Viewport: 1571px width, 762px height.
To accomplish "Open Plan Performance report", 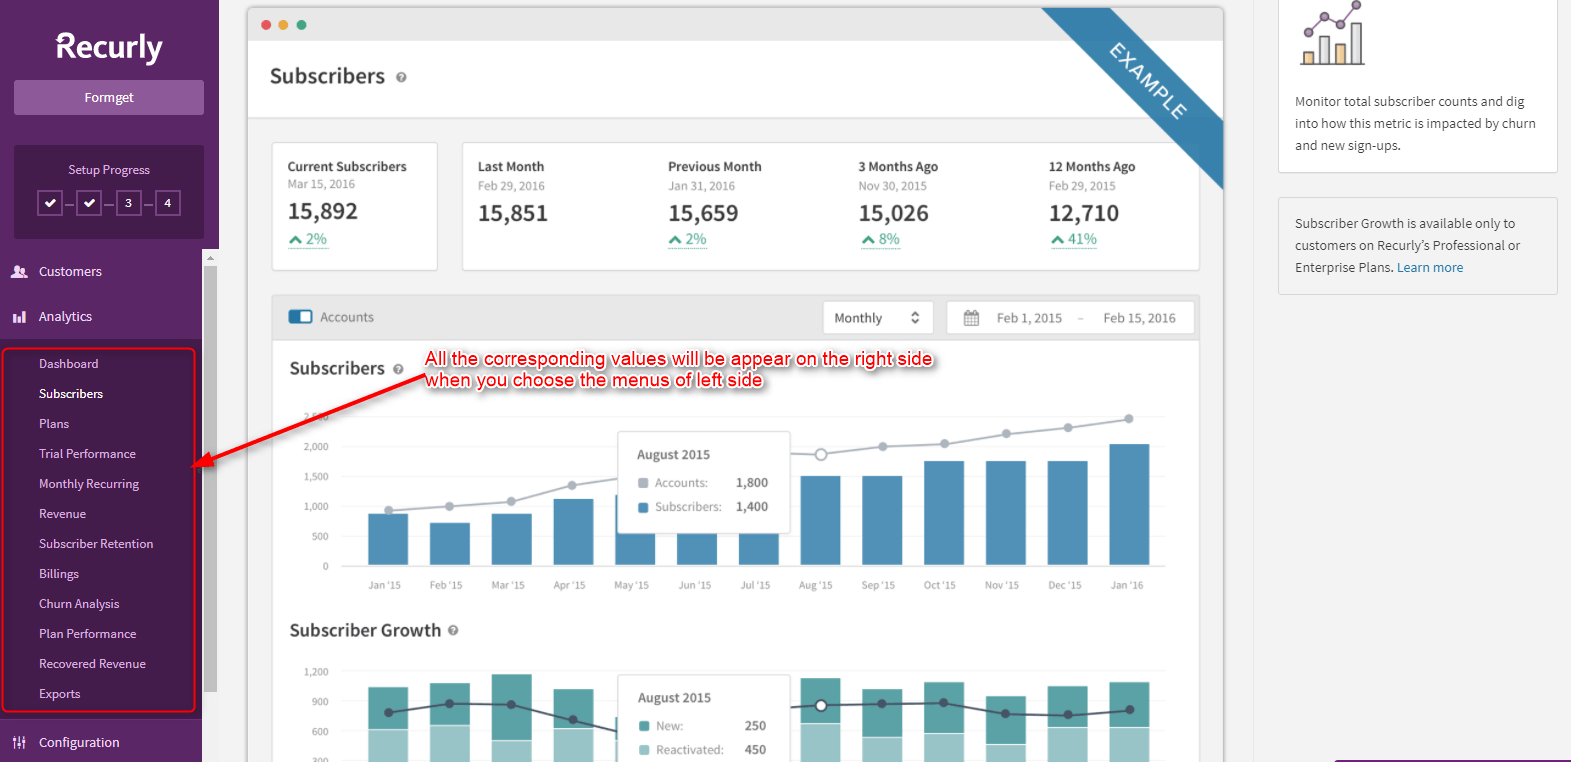I will point(87,634).
